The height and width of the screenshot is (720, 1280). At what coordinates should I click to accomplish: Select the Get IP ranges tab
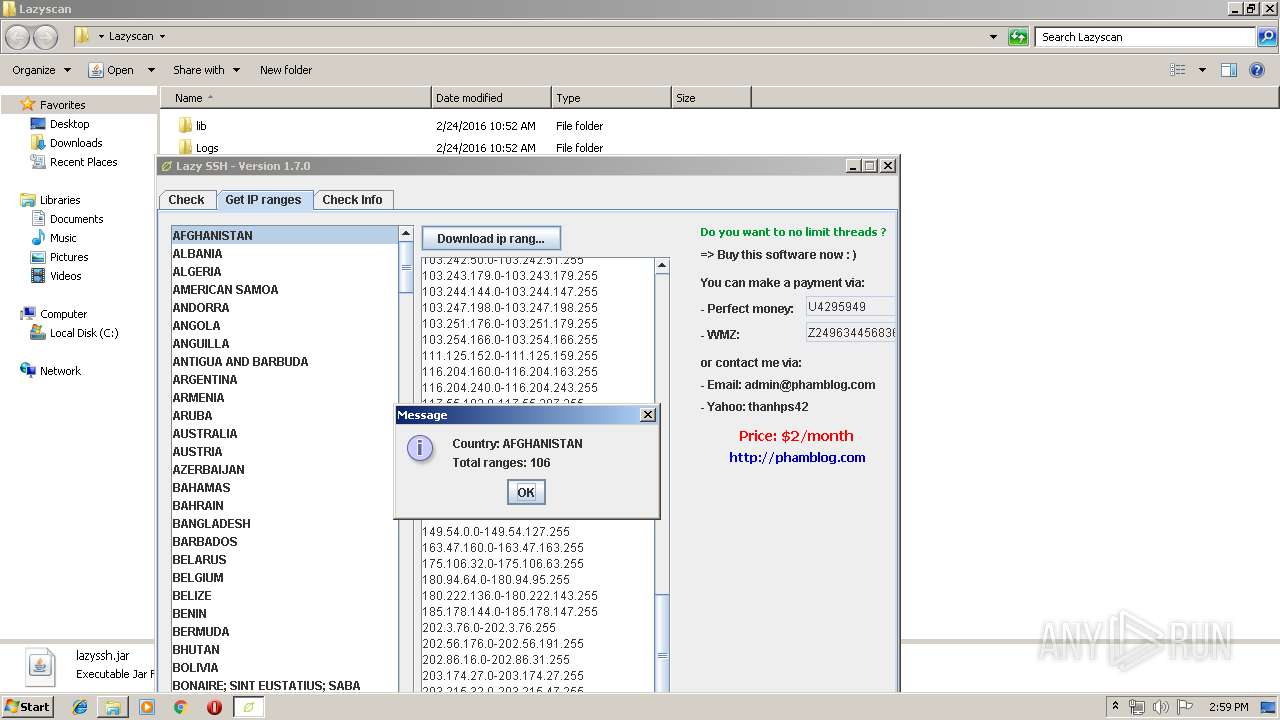pyautogui.click(x=263, y=200)
